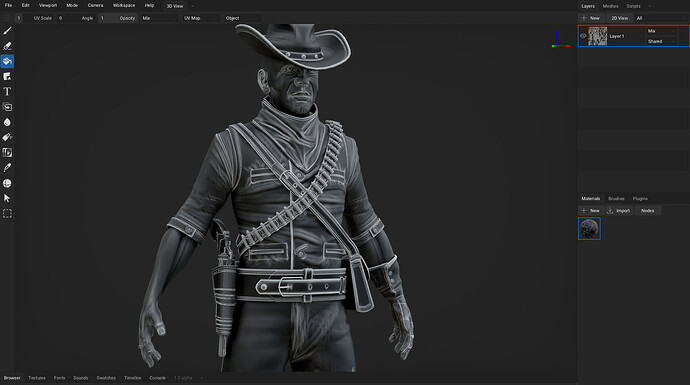Open the Timeline tab
The image size is (690, 385).
[x=132, y=378]
